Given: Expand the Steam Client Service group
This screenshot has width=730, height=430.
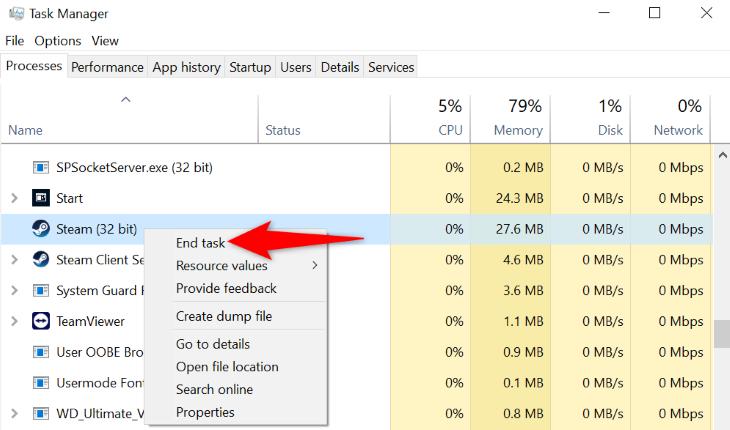Looking at the screenshot, I should click(x=14, y=260).
